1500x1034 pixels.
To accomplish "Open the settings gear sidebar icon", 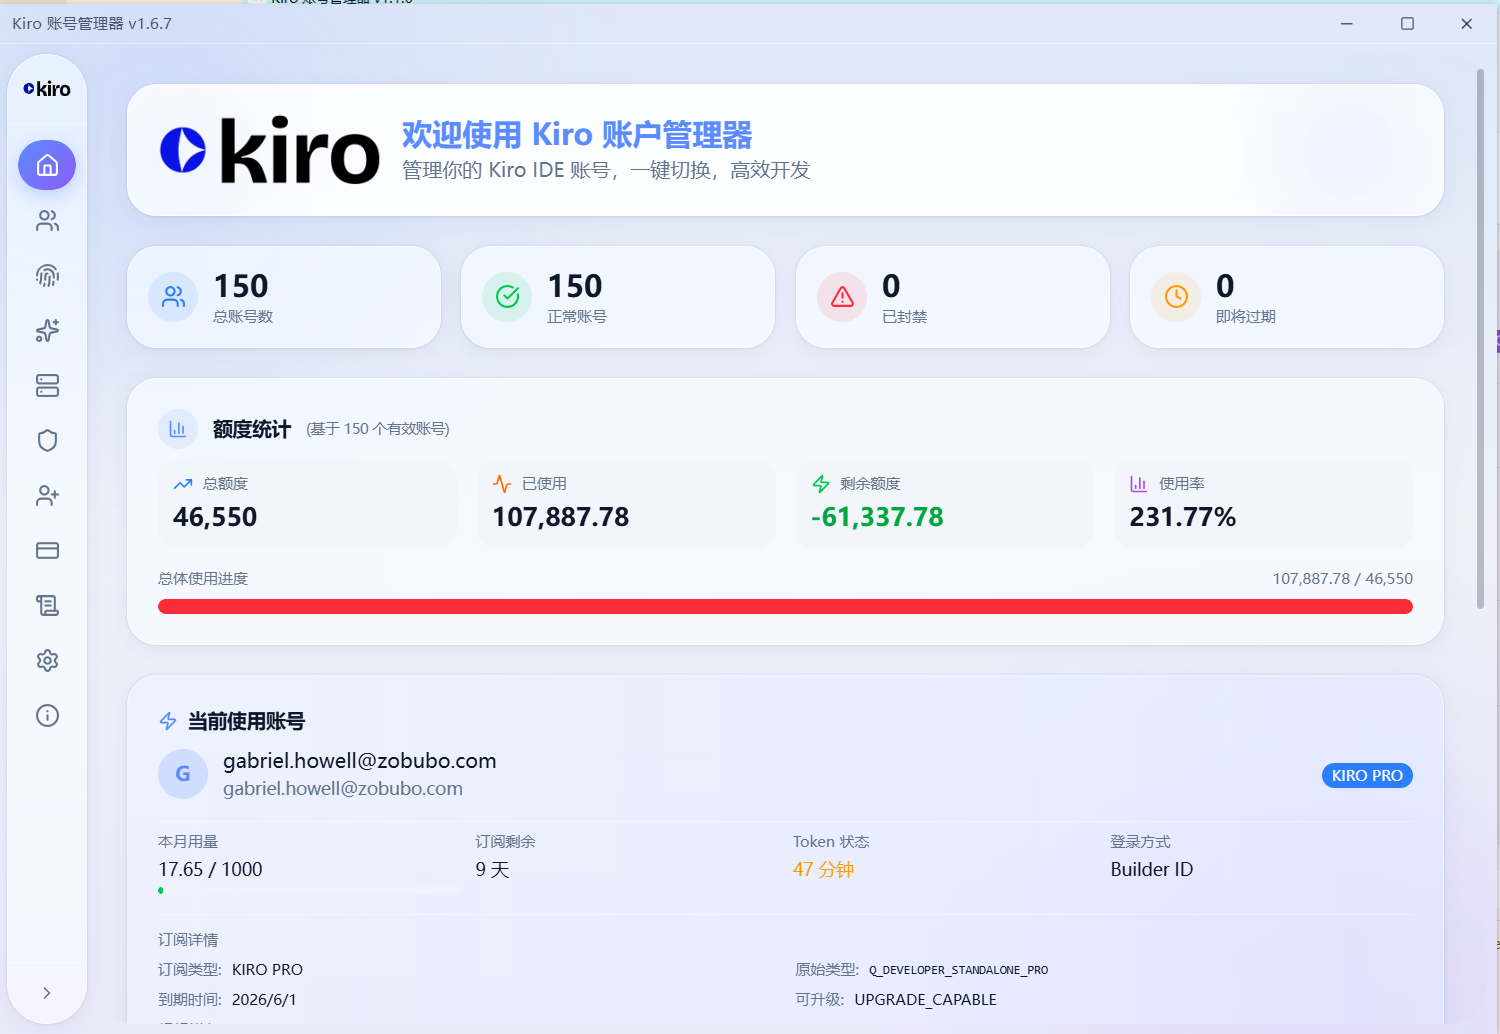I will pos(47,660).
